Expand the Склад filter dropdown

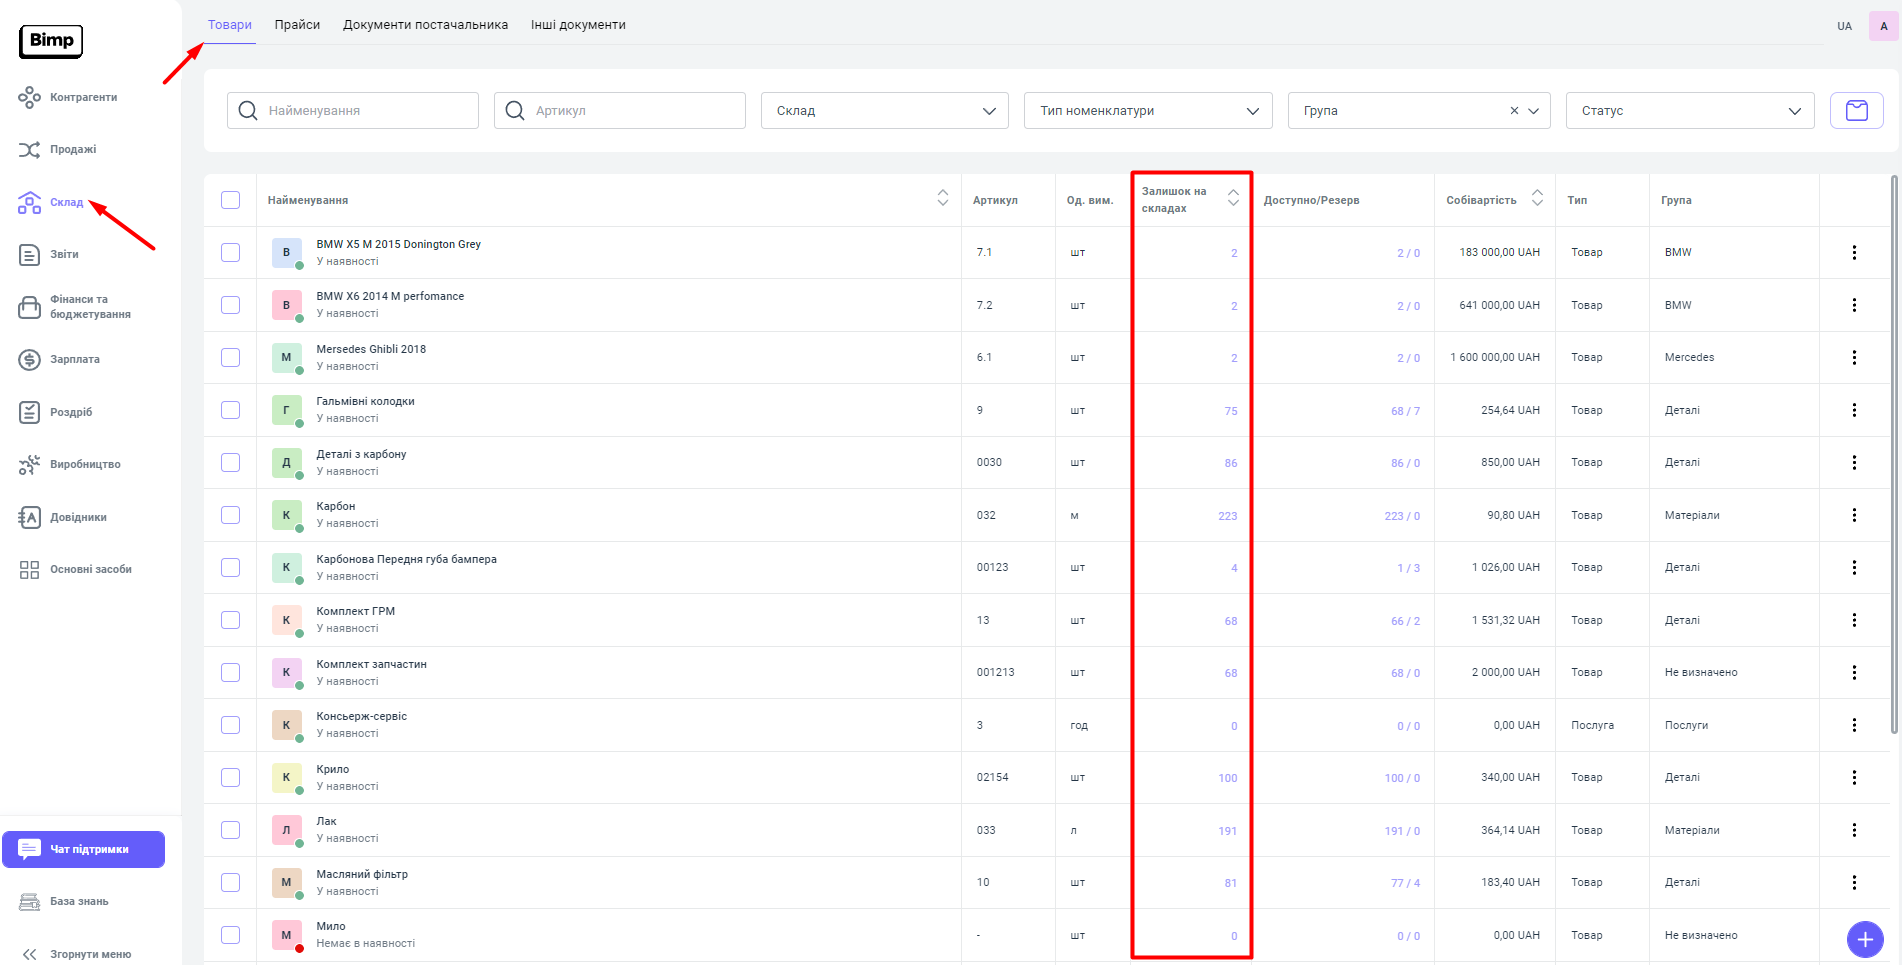click(884, 111)
